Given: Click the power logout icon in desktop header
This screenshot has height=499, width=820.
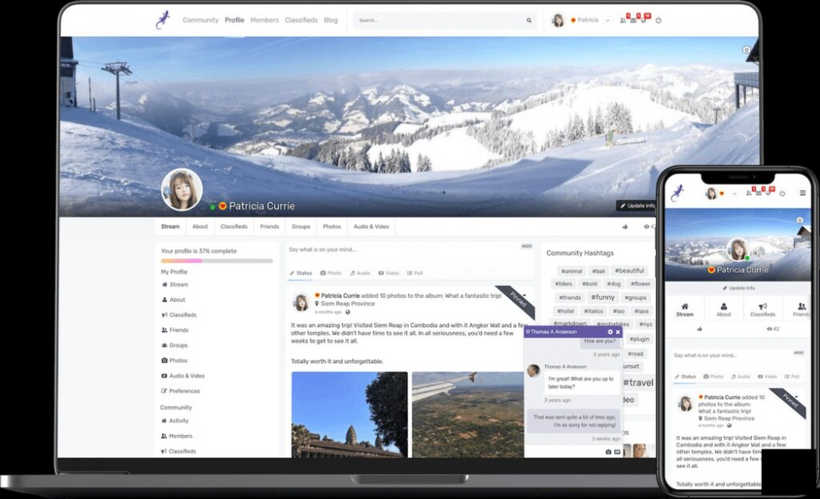Looking at the screenshot, I should click(658, 20).
